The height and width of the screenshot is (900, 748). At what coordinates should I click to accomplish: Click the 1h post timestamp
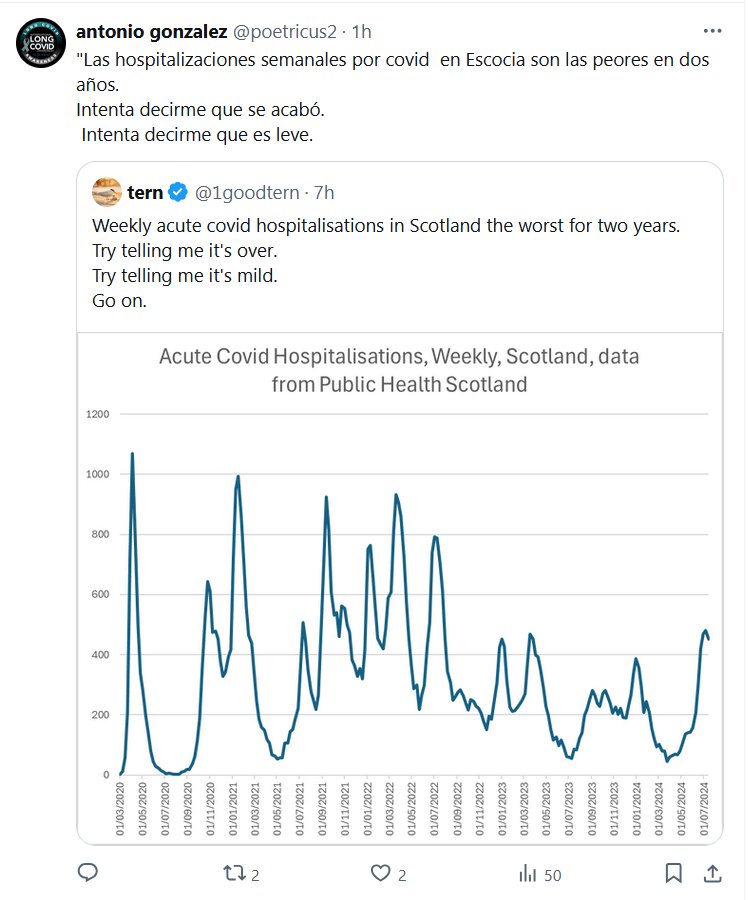[x=362, y=31]
